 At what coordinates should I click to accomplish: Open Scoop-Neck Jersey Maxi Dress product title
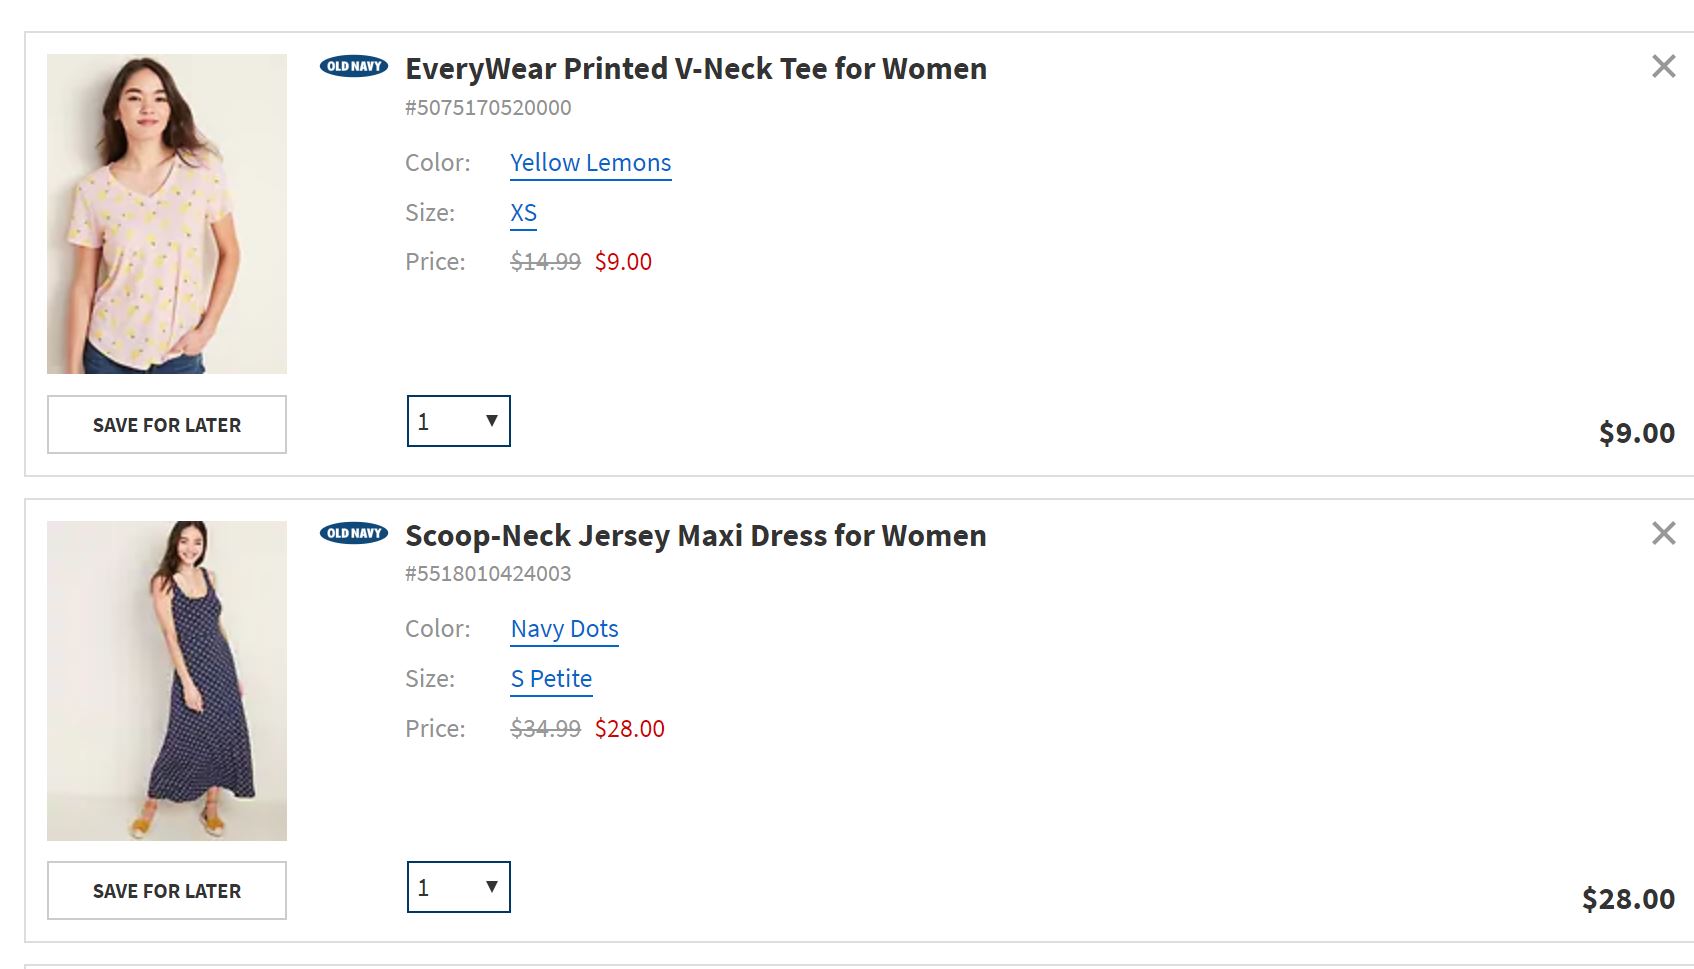pos(695,536)
